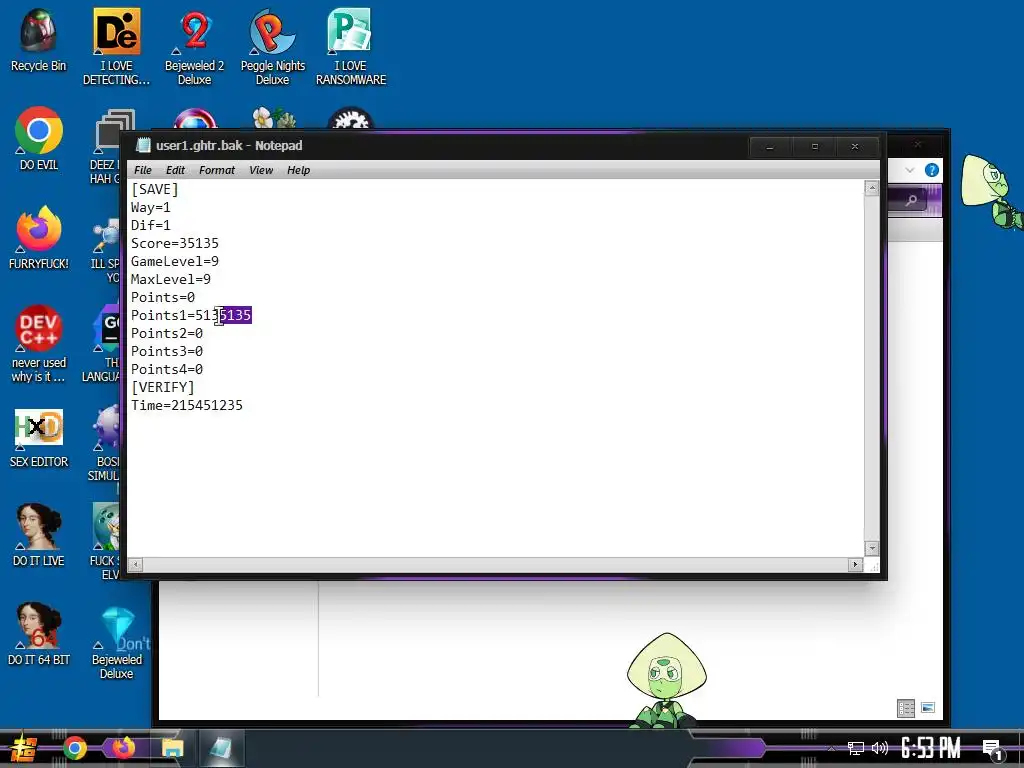Viewport: 1024px width, 768px height.
Task: Select the Notepad taskbar button
Action: coord(221,748)
